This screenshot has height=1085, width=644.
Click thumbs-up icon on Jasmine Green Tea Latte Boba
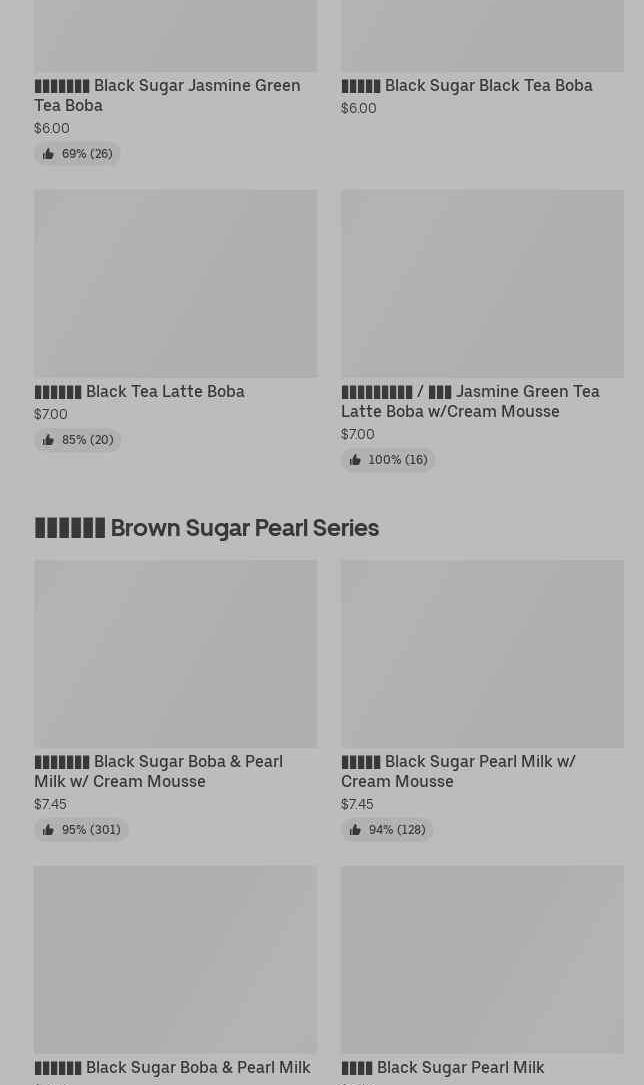(x=355, y=460)
